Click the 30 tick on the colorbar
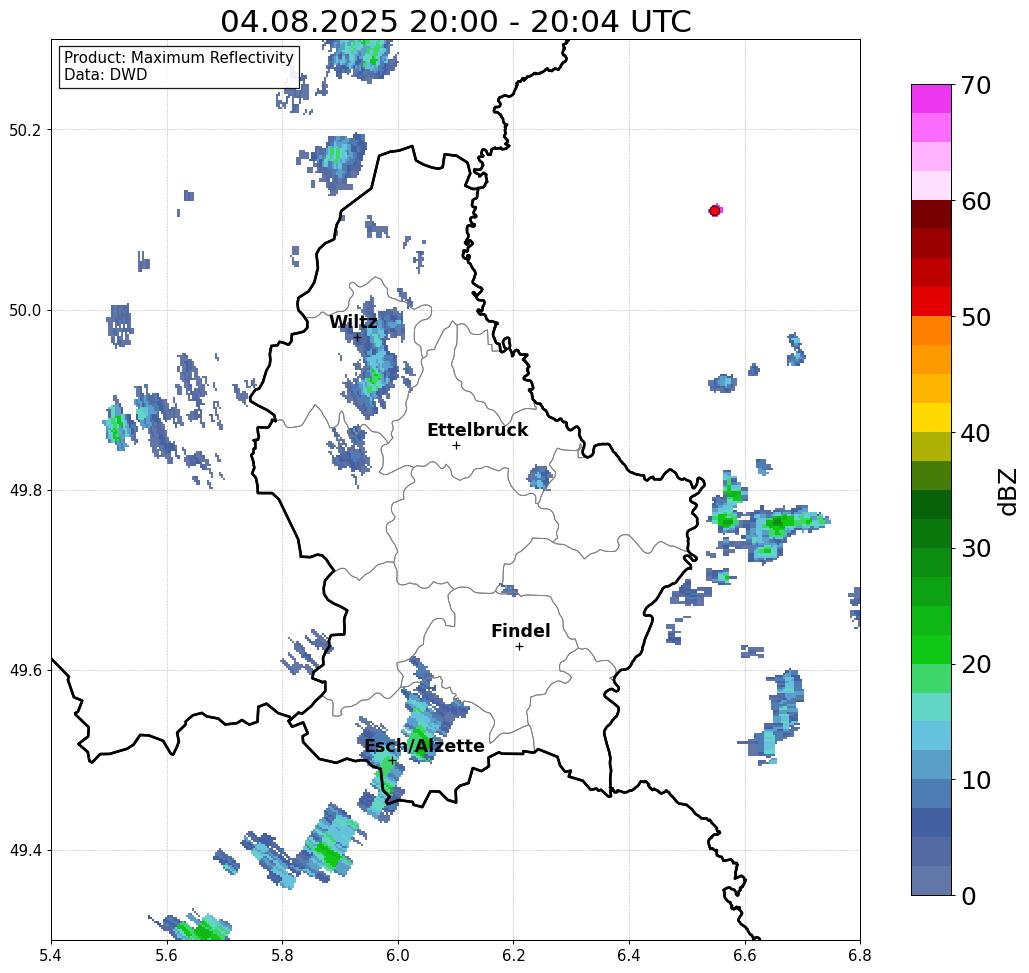The width and height of the screenshot is (1029, 973). tap(976, 549)
